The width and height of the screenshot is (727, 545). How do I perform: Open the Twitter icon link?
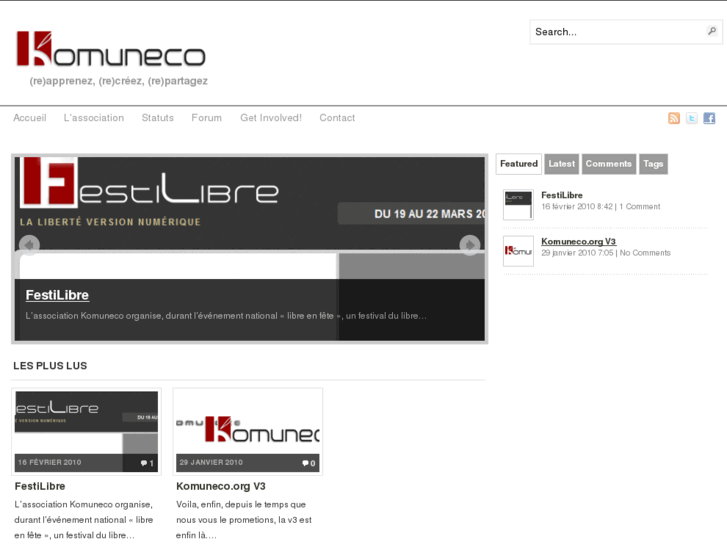(x=691, y=118)
